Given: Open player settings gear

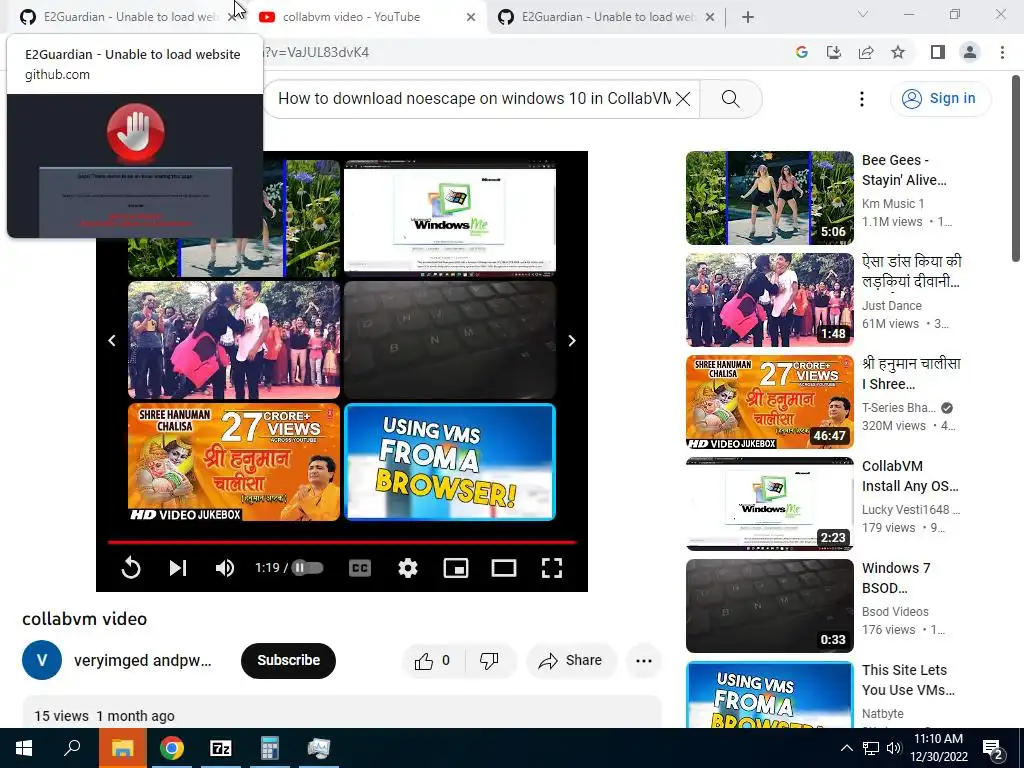Looking at the screenshot, I should pos(408,568).
